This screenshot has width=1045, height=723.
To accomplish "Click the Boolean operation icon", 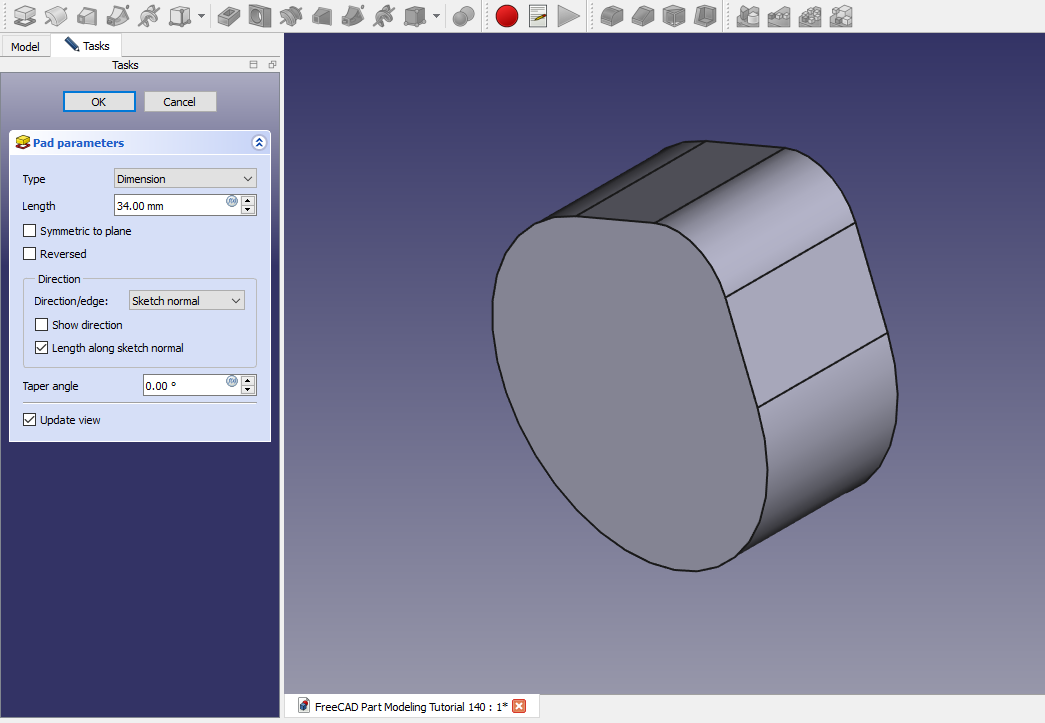I will (463, 16).
